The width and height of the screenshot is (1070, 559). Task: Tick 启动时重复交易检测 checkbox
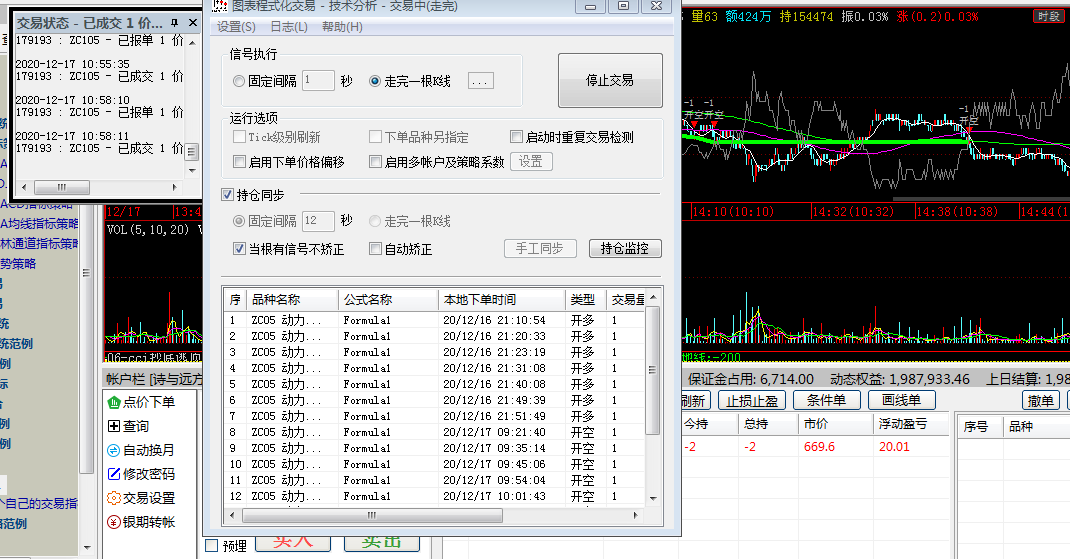pos(516,137)
